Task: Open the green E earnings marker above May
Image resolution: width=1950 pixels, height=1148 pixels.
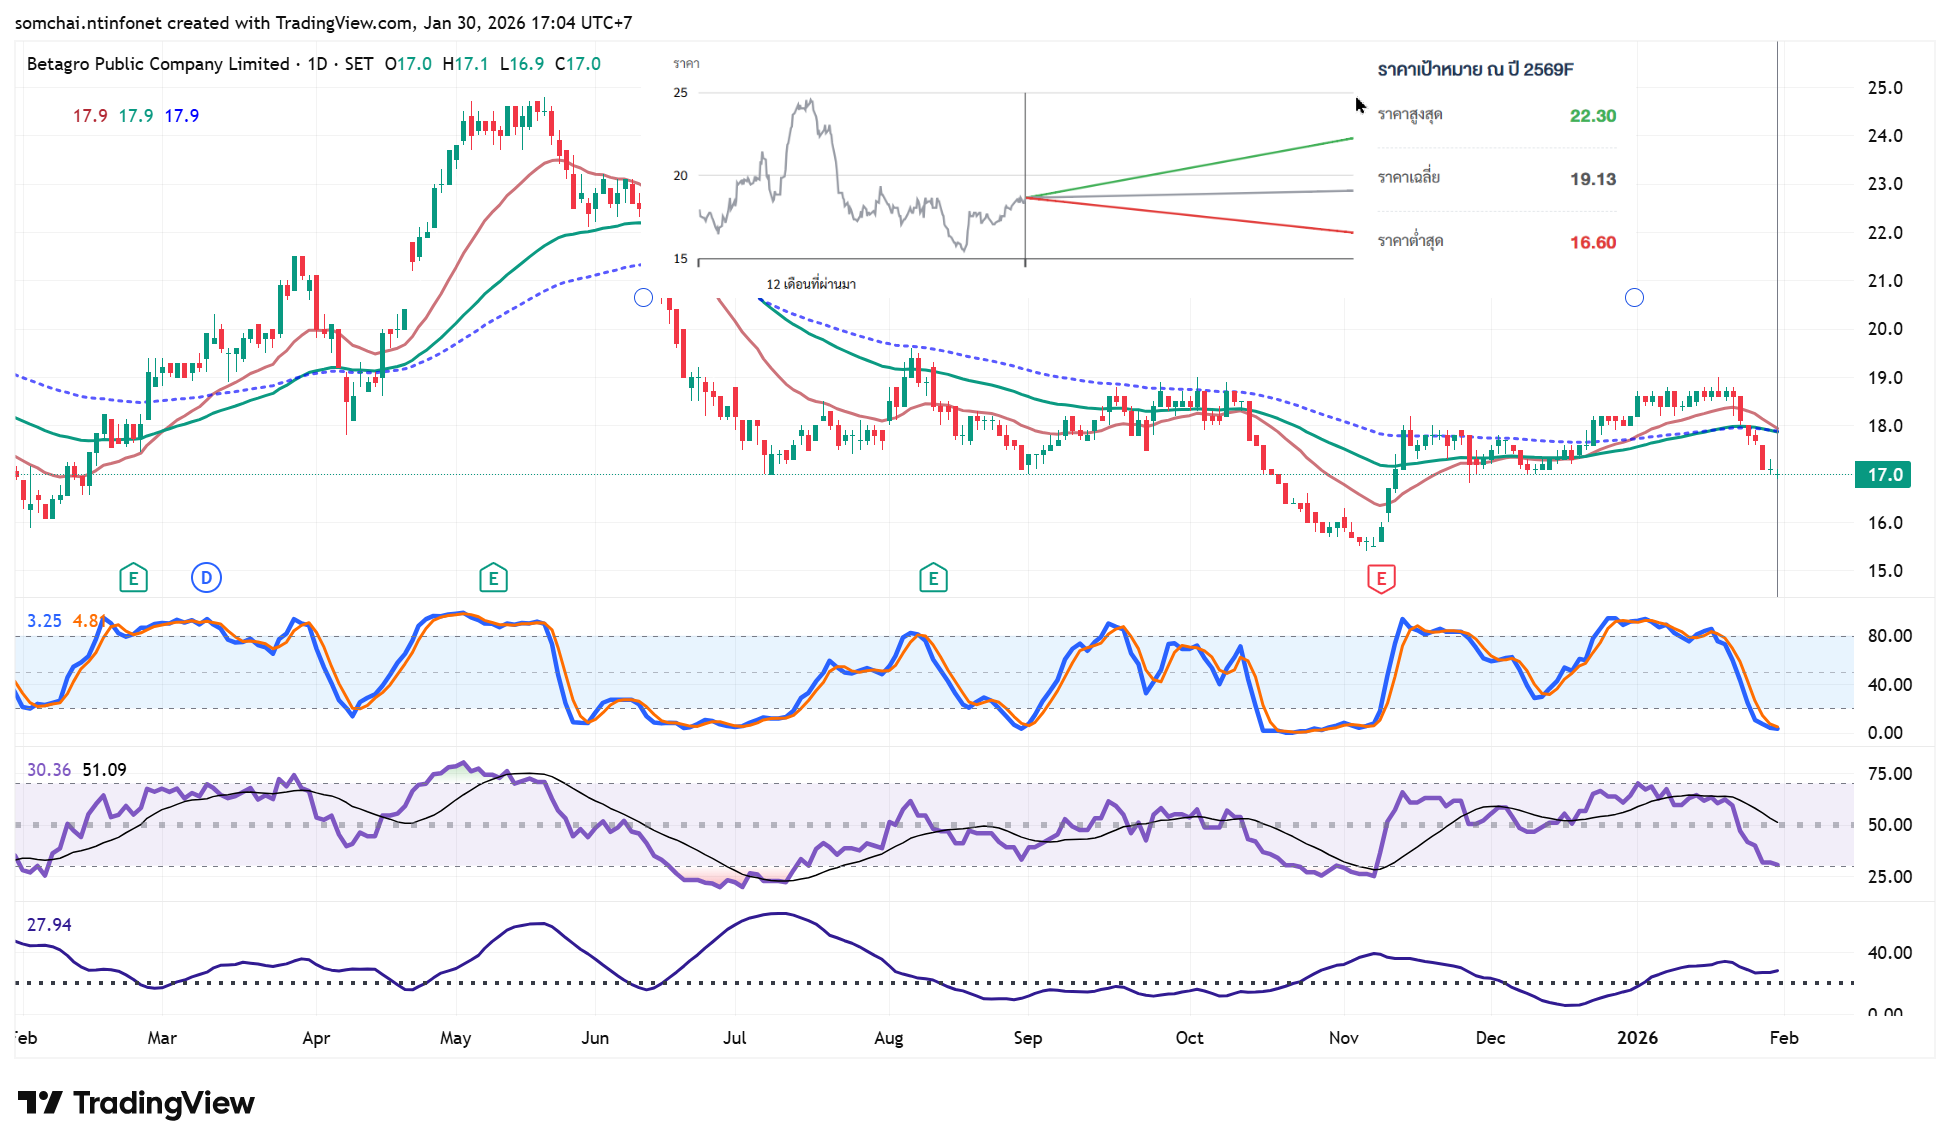Action: [493, 578]
